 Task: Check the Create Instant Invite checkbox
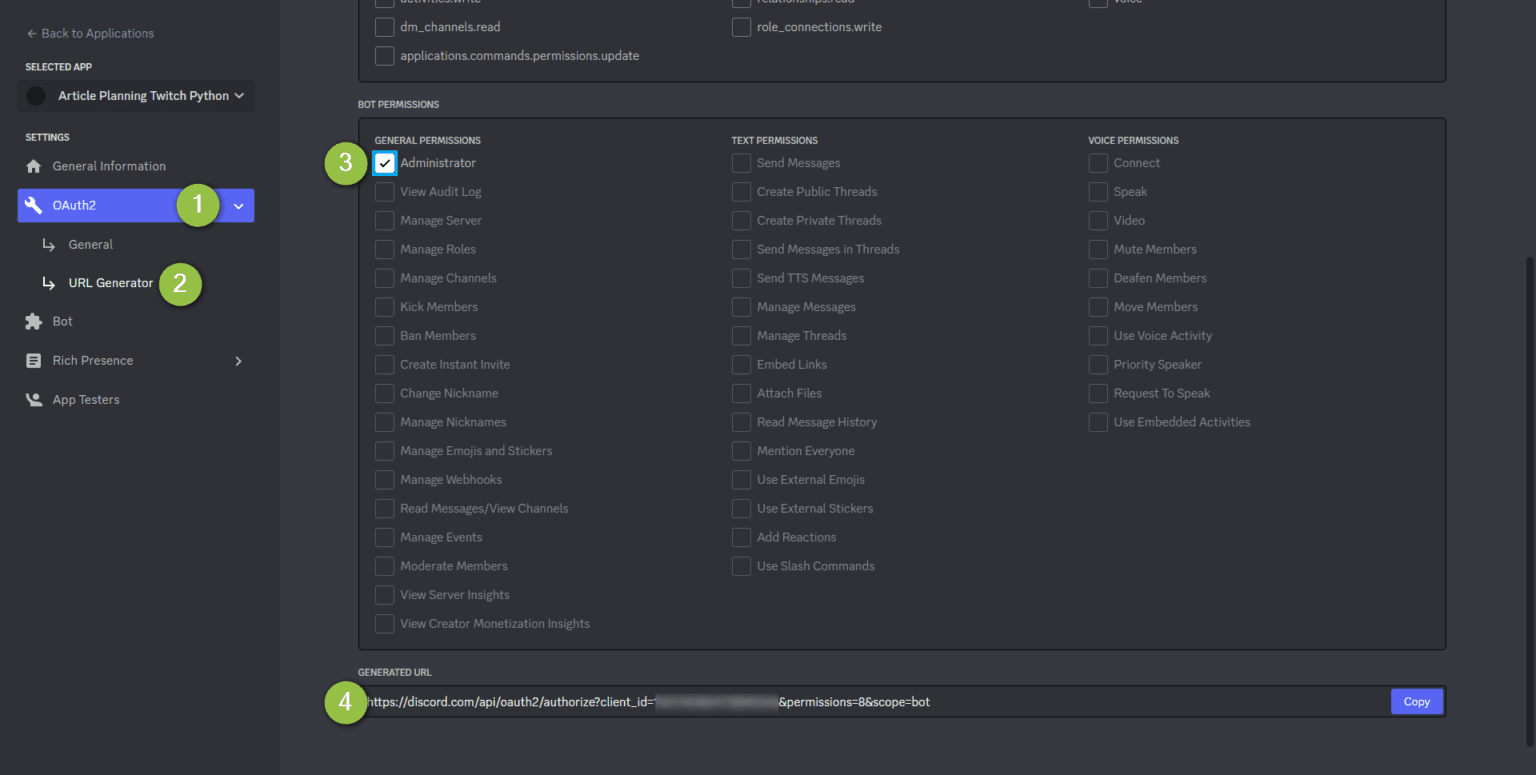385,365
